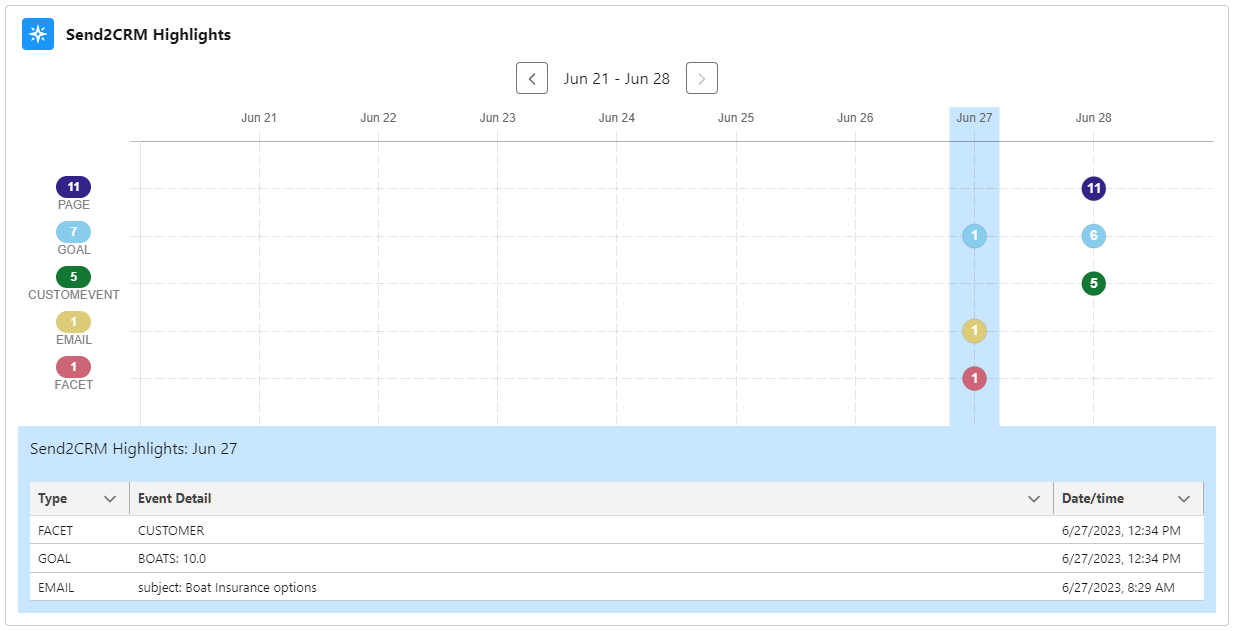Open the Type column dropdown chevron
The image size is (1234, 631).
[x=110, y=499]
